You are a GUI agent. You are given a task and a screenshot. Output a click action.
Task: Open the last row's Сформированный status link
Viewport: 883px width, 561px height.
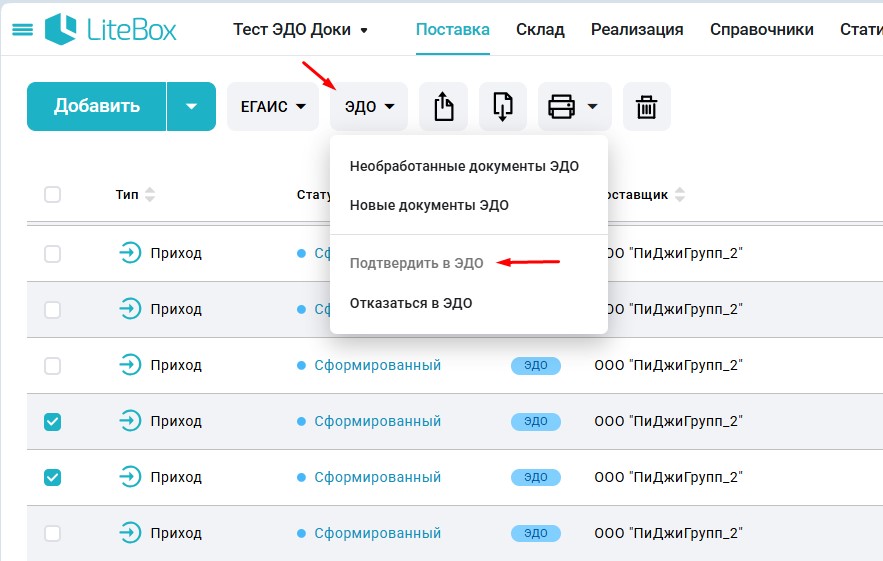click(377, 533)
